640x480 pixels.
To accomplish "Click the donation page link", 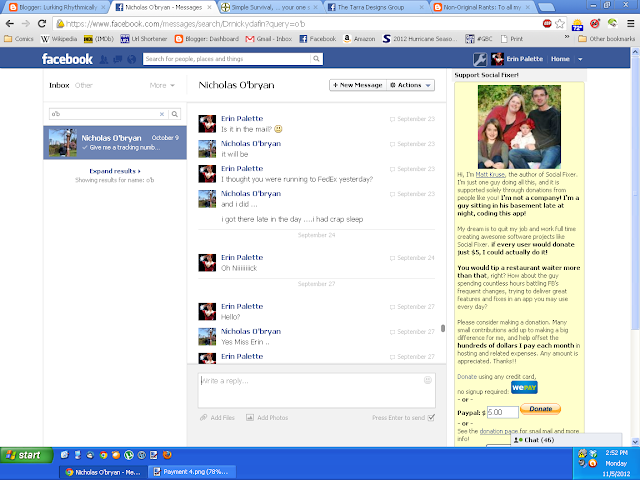I will point(498,431).
